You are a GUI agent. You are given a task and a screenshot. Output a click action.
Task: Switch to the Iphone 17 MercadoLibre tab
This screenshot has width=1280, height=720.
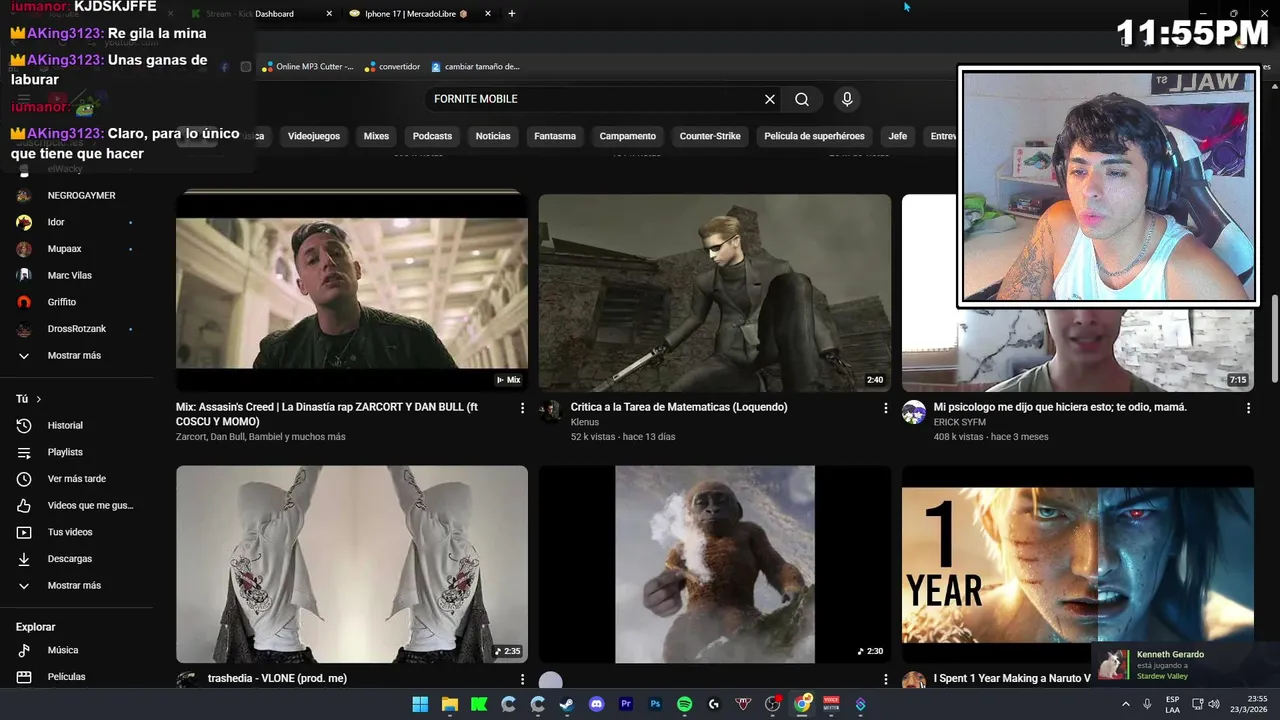(x=420, y=14)
